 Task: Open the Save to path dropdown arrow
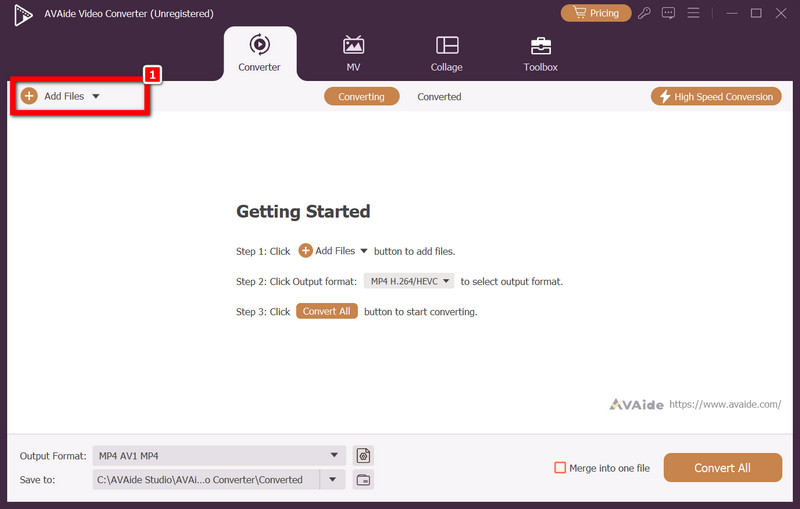coord(333,480)
